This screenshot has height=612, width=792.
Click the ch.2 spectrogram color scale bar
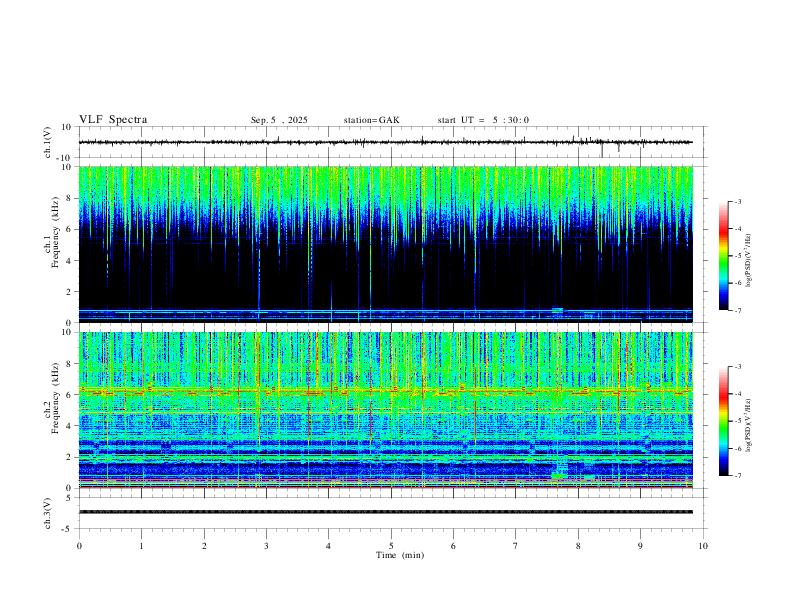(723, 421)
